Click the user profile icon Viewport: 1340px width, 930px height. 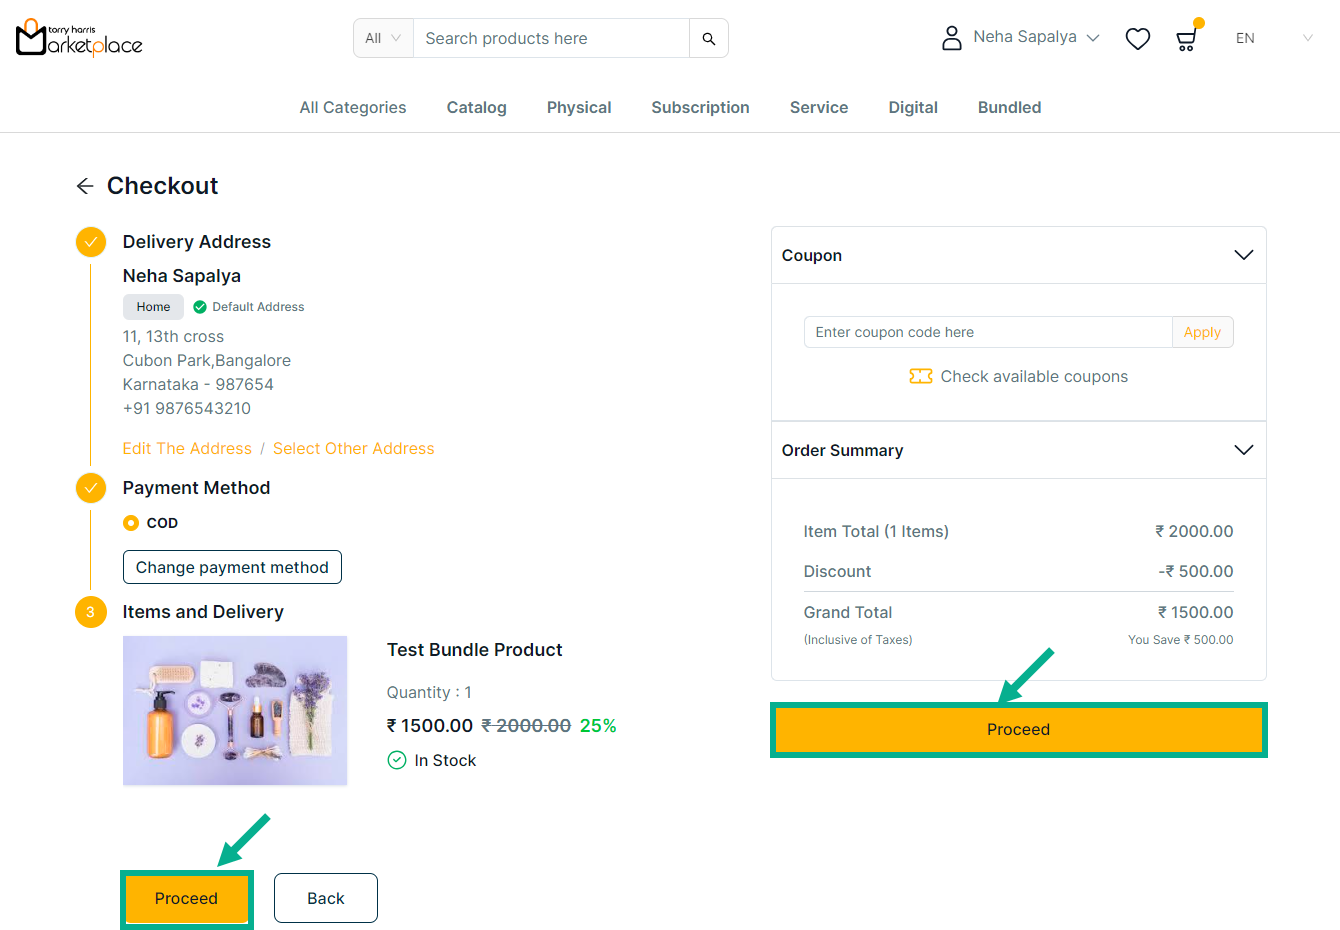pos(951,38)
